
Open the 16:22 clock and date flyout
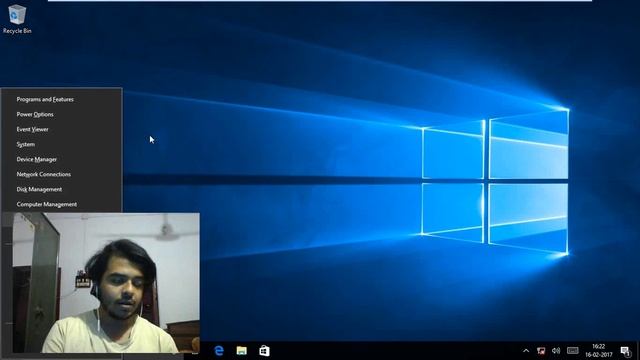coord(599,351)
